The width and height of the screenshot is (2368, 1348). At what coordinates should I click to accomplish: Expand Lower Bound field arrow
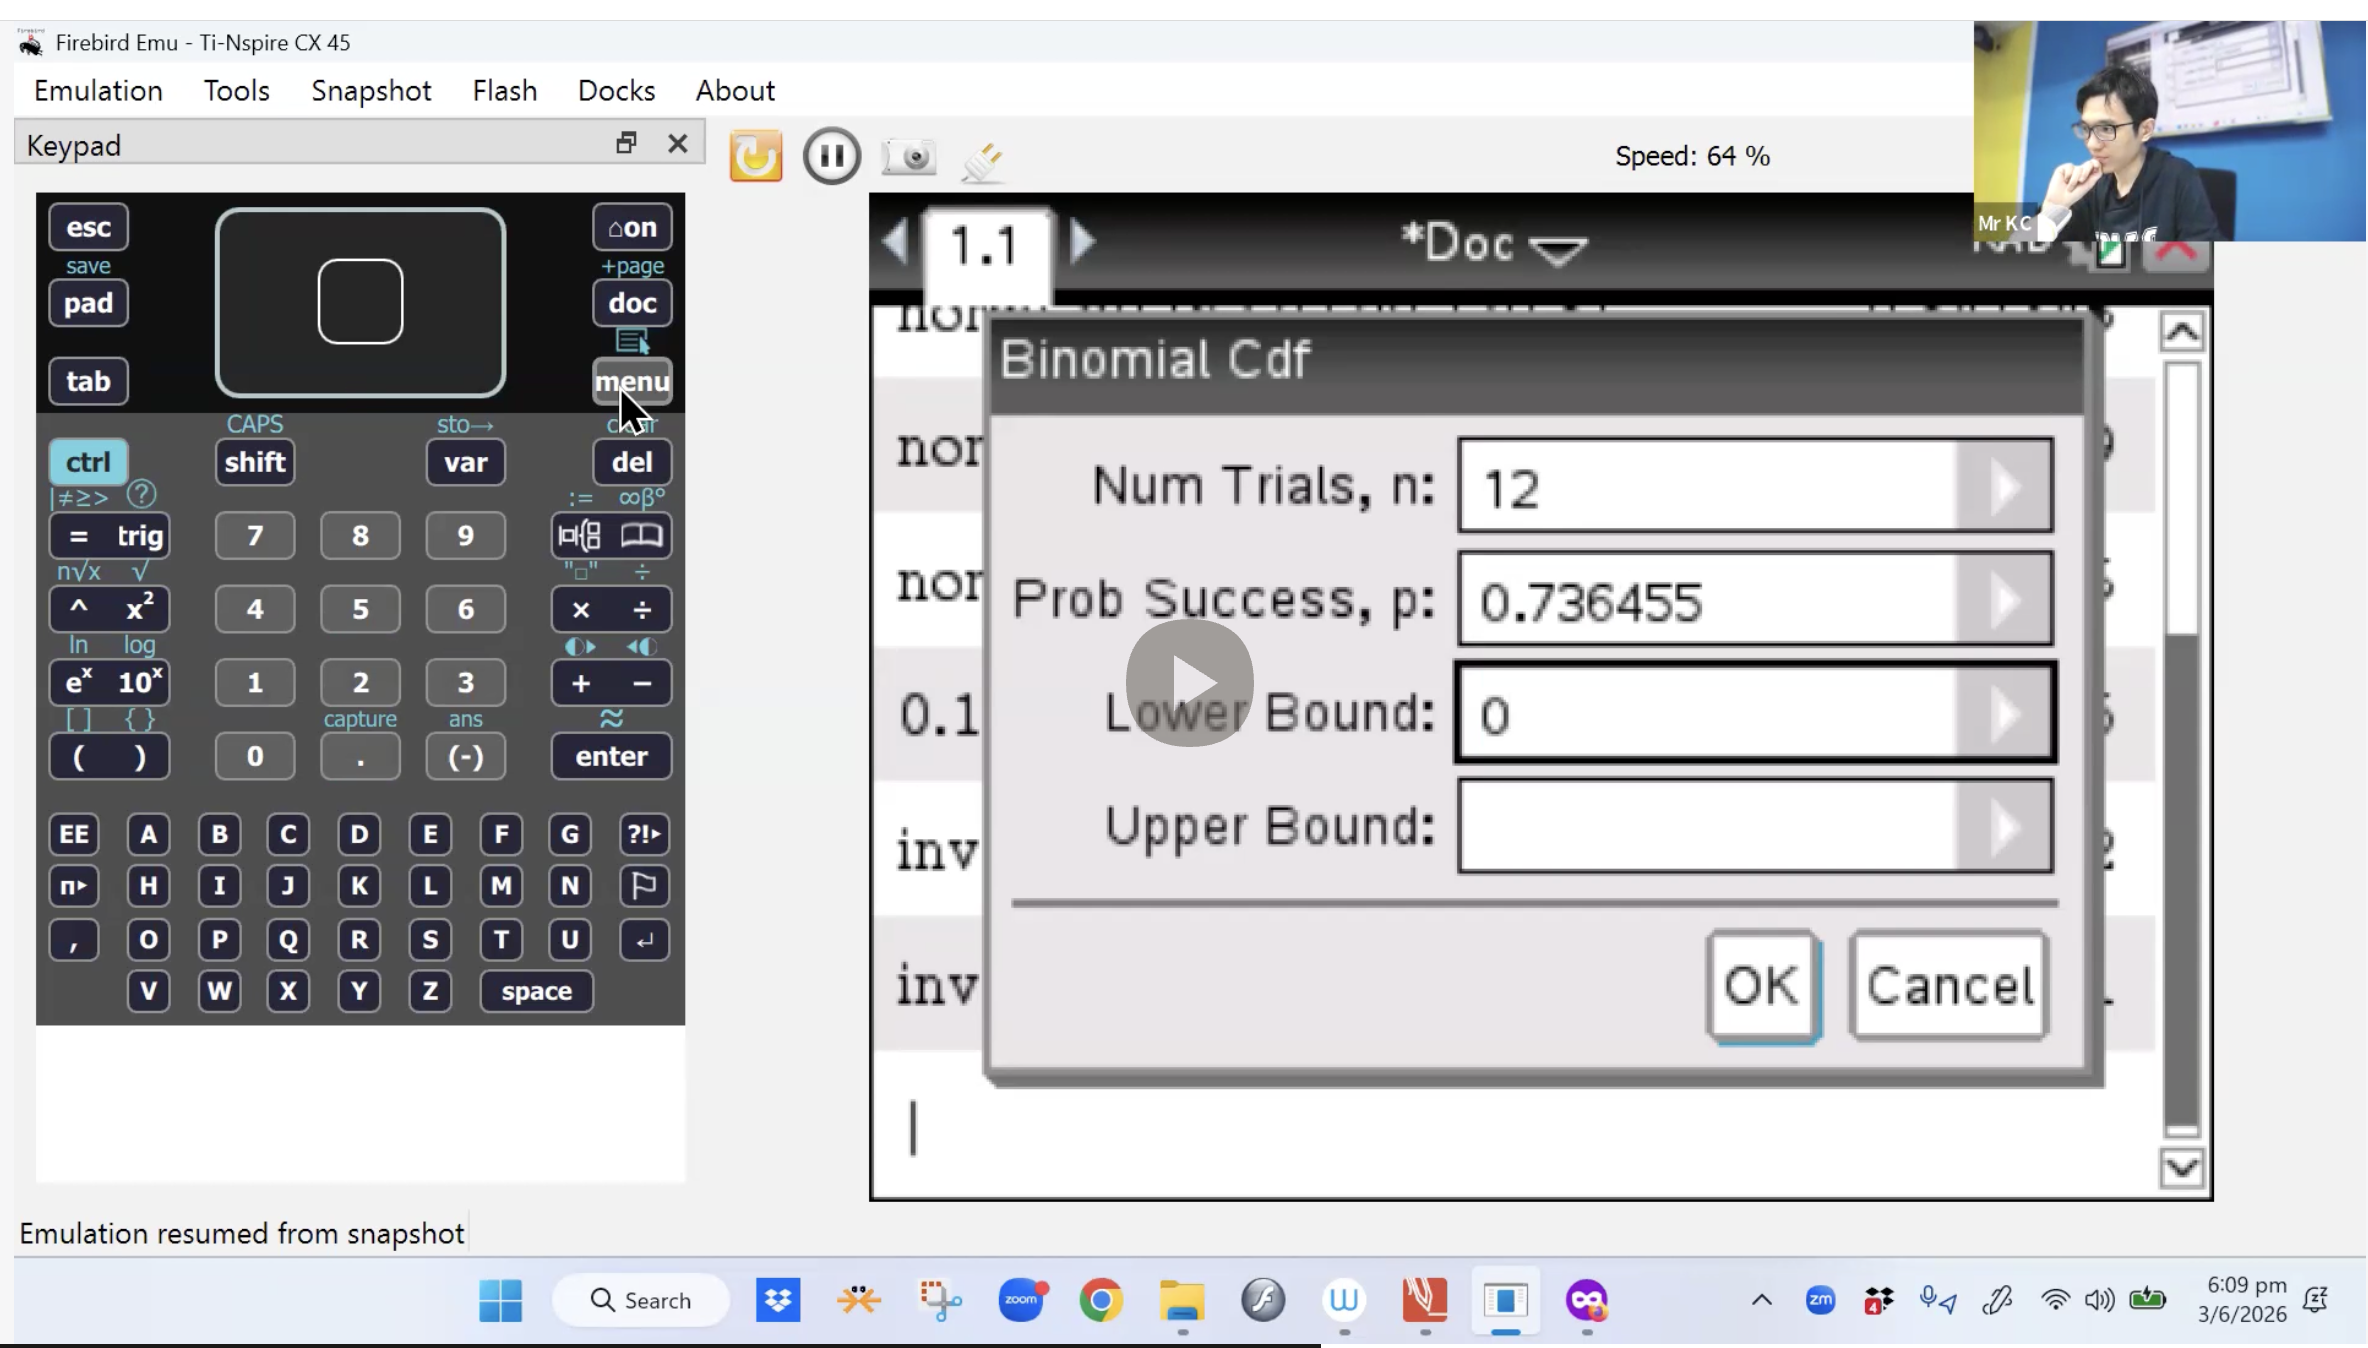(x=2004, y=713)
